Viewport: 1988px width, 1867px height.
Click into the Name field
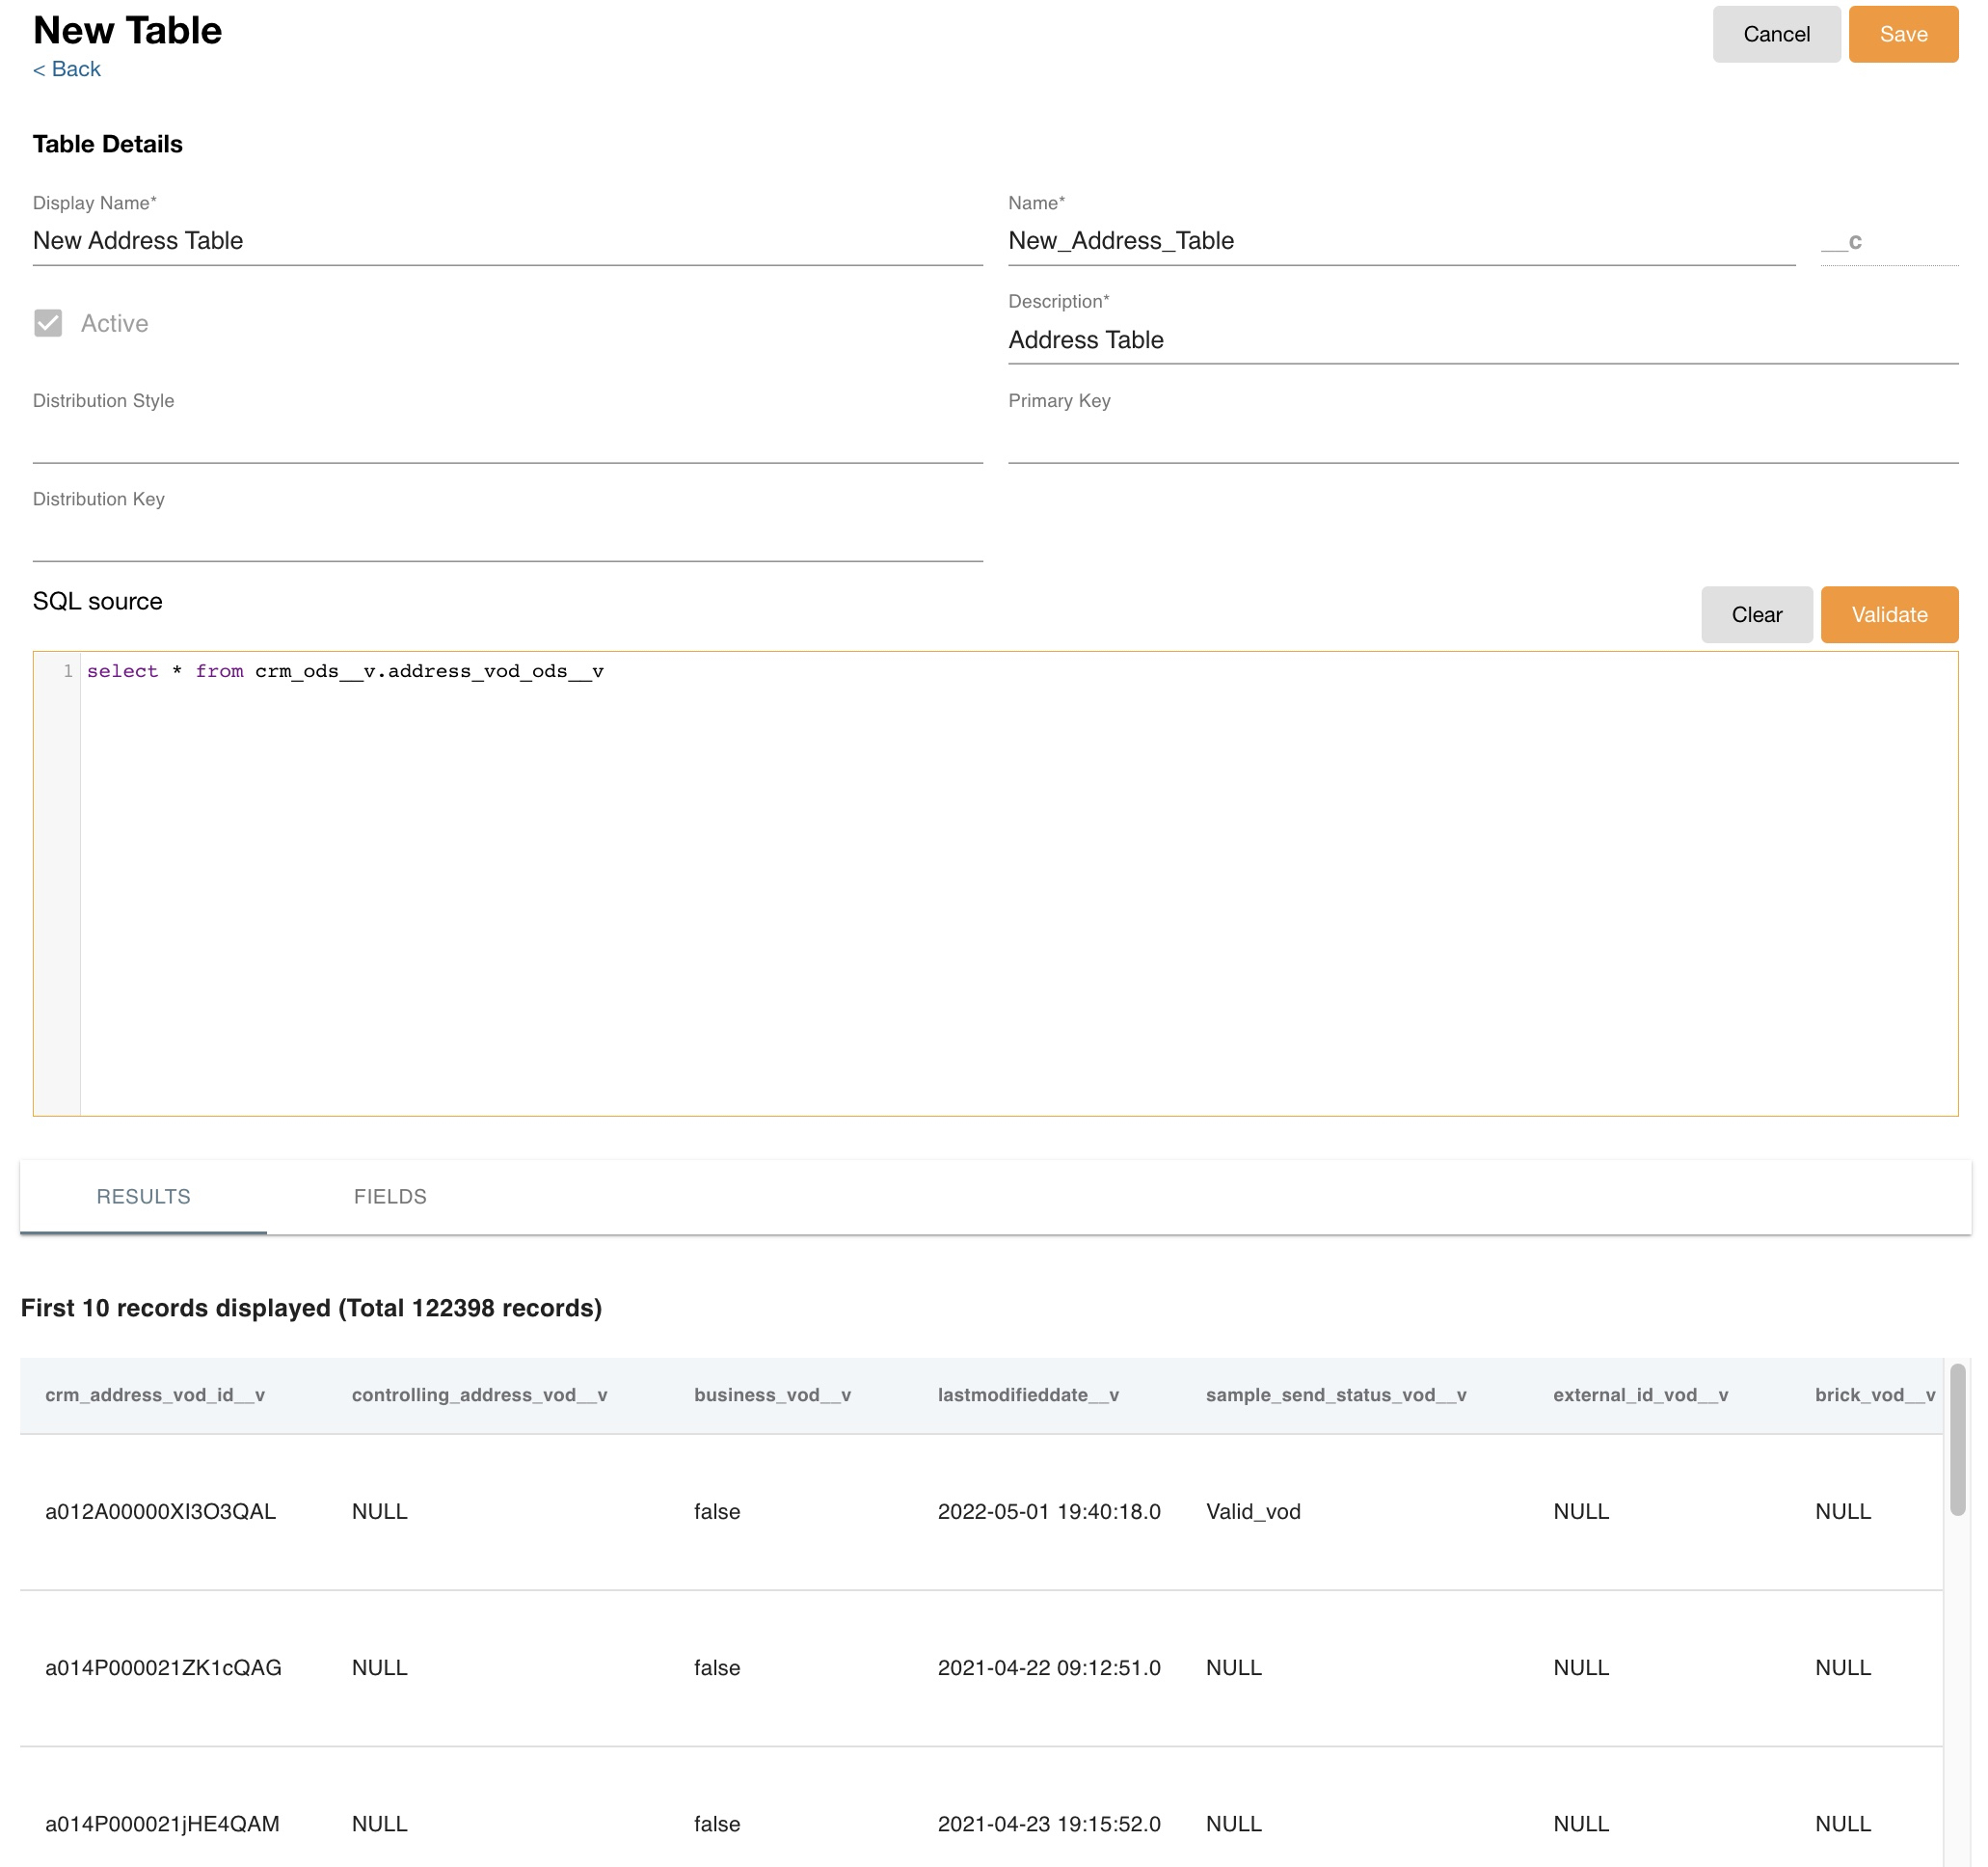click(x=1400, y=241)
